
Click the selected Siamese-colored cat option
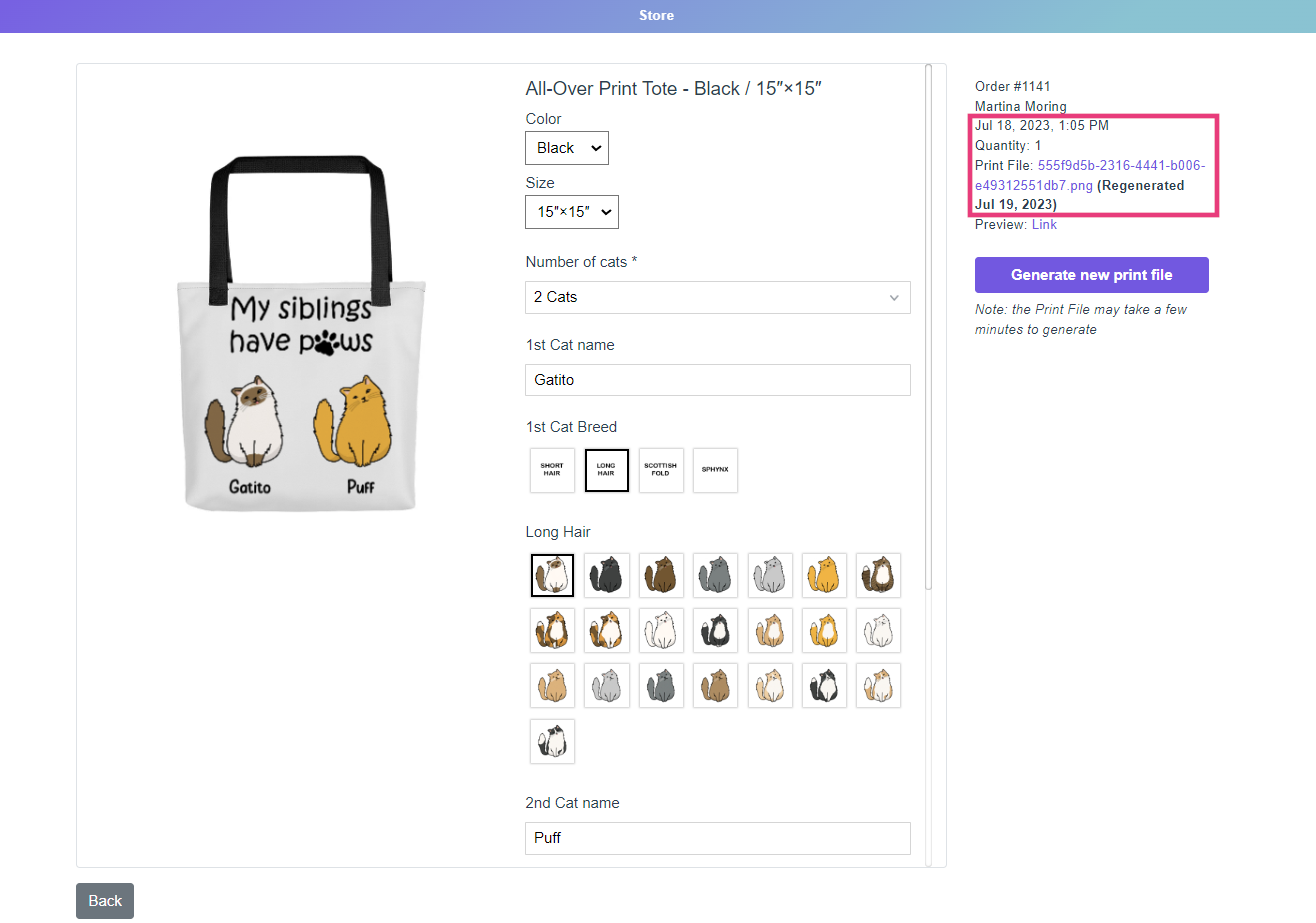(x=552, y=575)
